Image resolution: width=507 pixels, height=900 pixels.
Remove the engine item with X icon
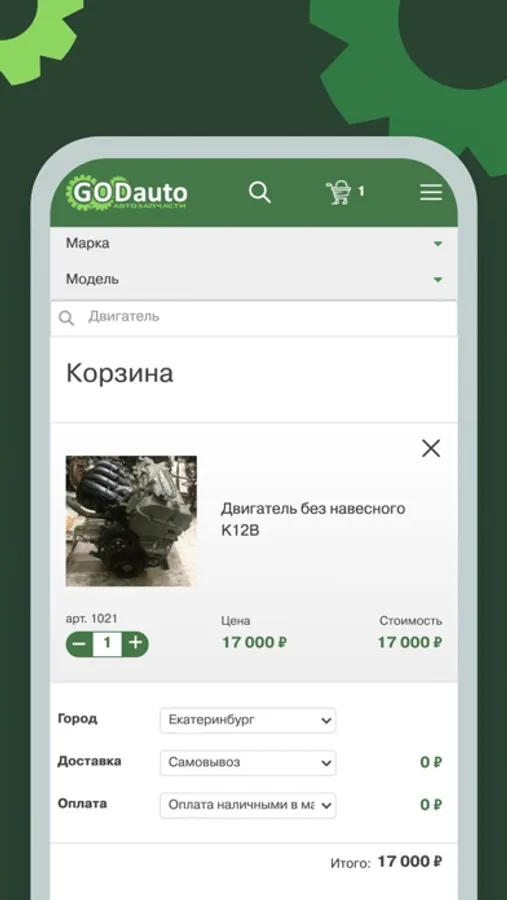pyautogui.click(x=431, y=448)
